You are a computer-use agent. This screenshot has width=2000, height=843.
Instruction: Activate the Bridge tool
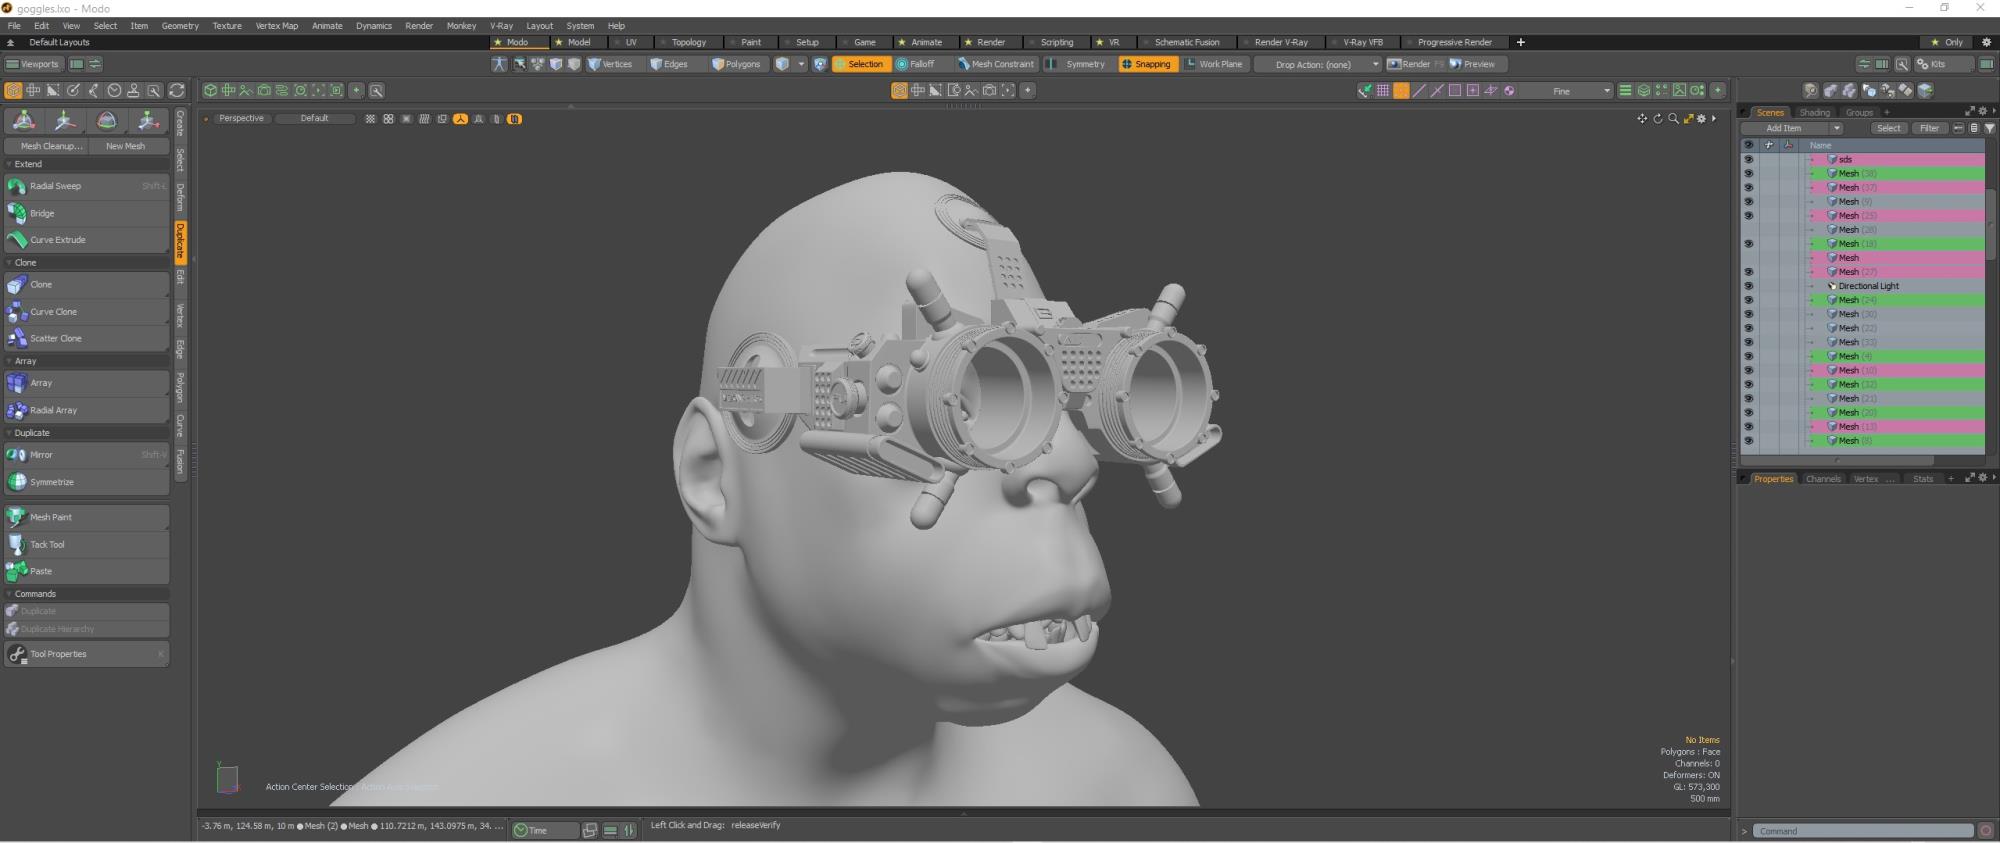click(86, 213)
